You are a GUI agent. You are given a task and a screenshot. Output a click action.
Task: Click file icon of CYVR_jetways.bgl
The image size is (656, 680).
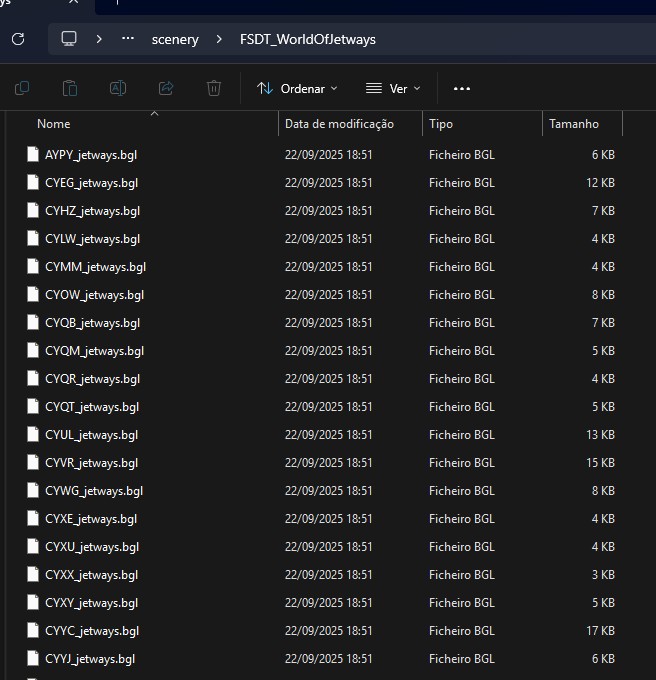click(x=33, y=462)
